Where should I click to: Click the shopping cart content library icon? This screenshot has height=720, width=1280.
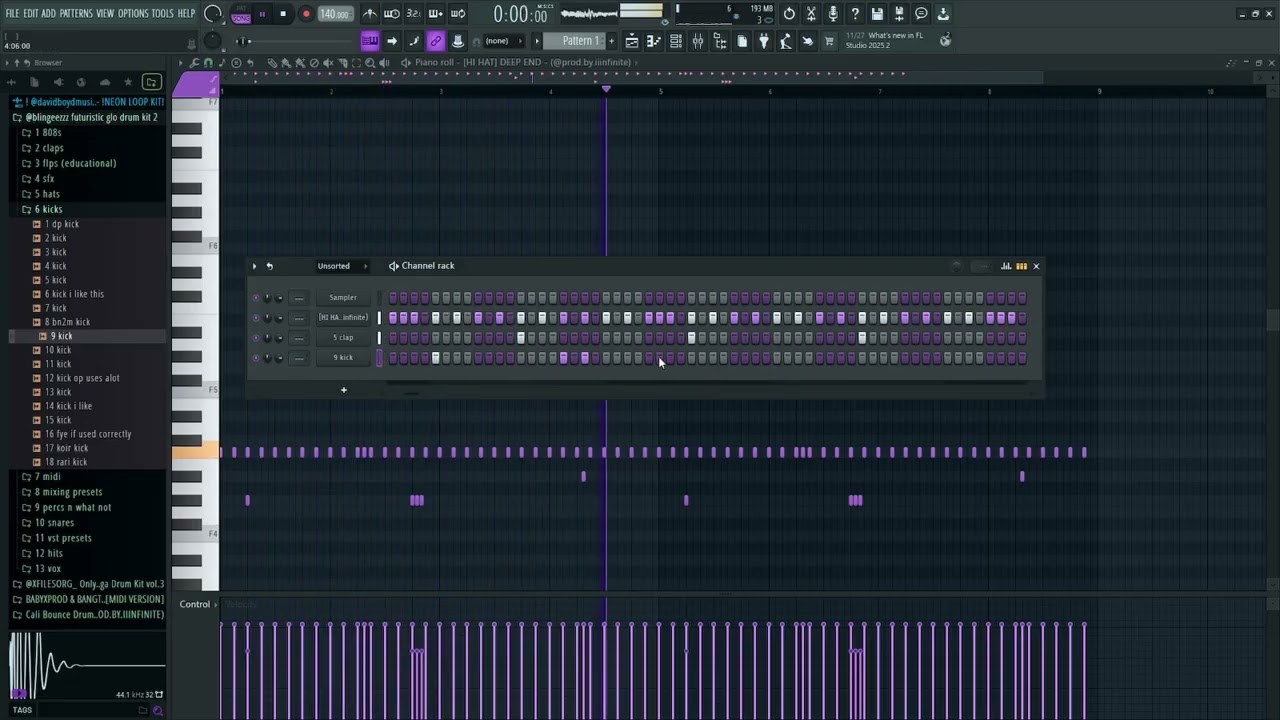click(829, 41)
